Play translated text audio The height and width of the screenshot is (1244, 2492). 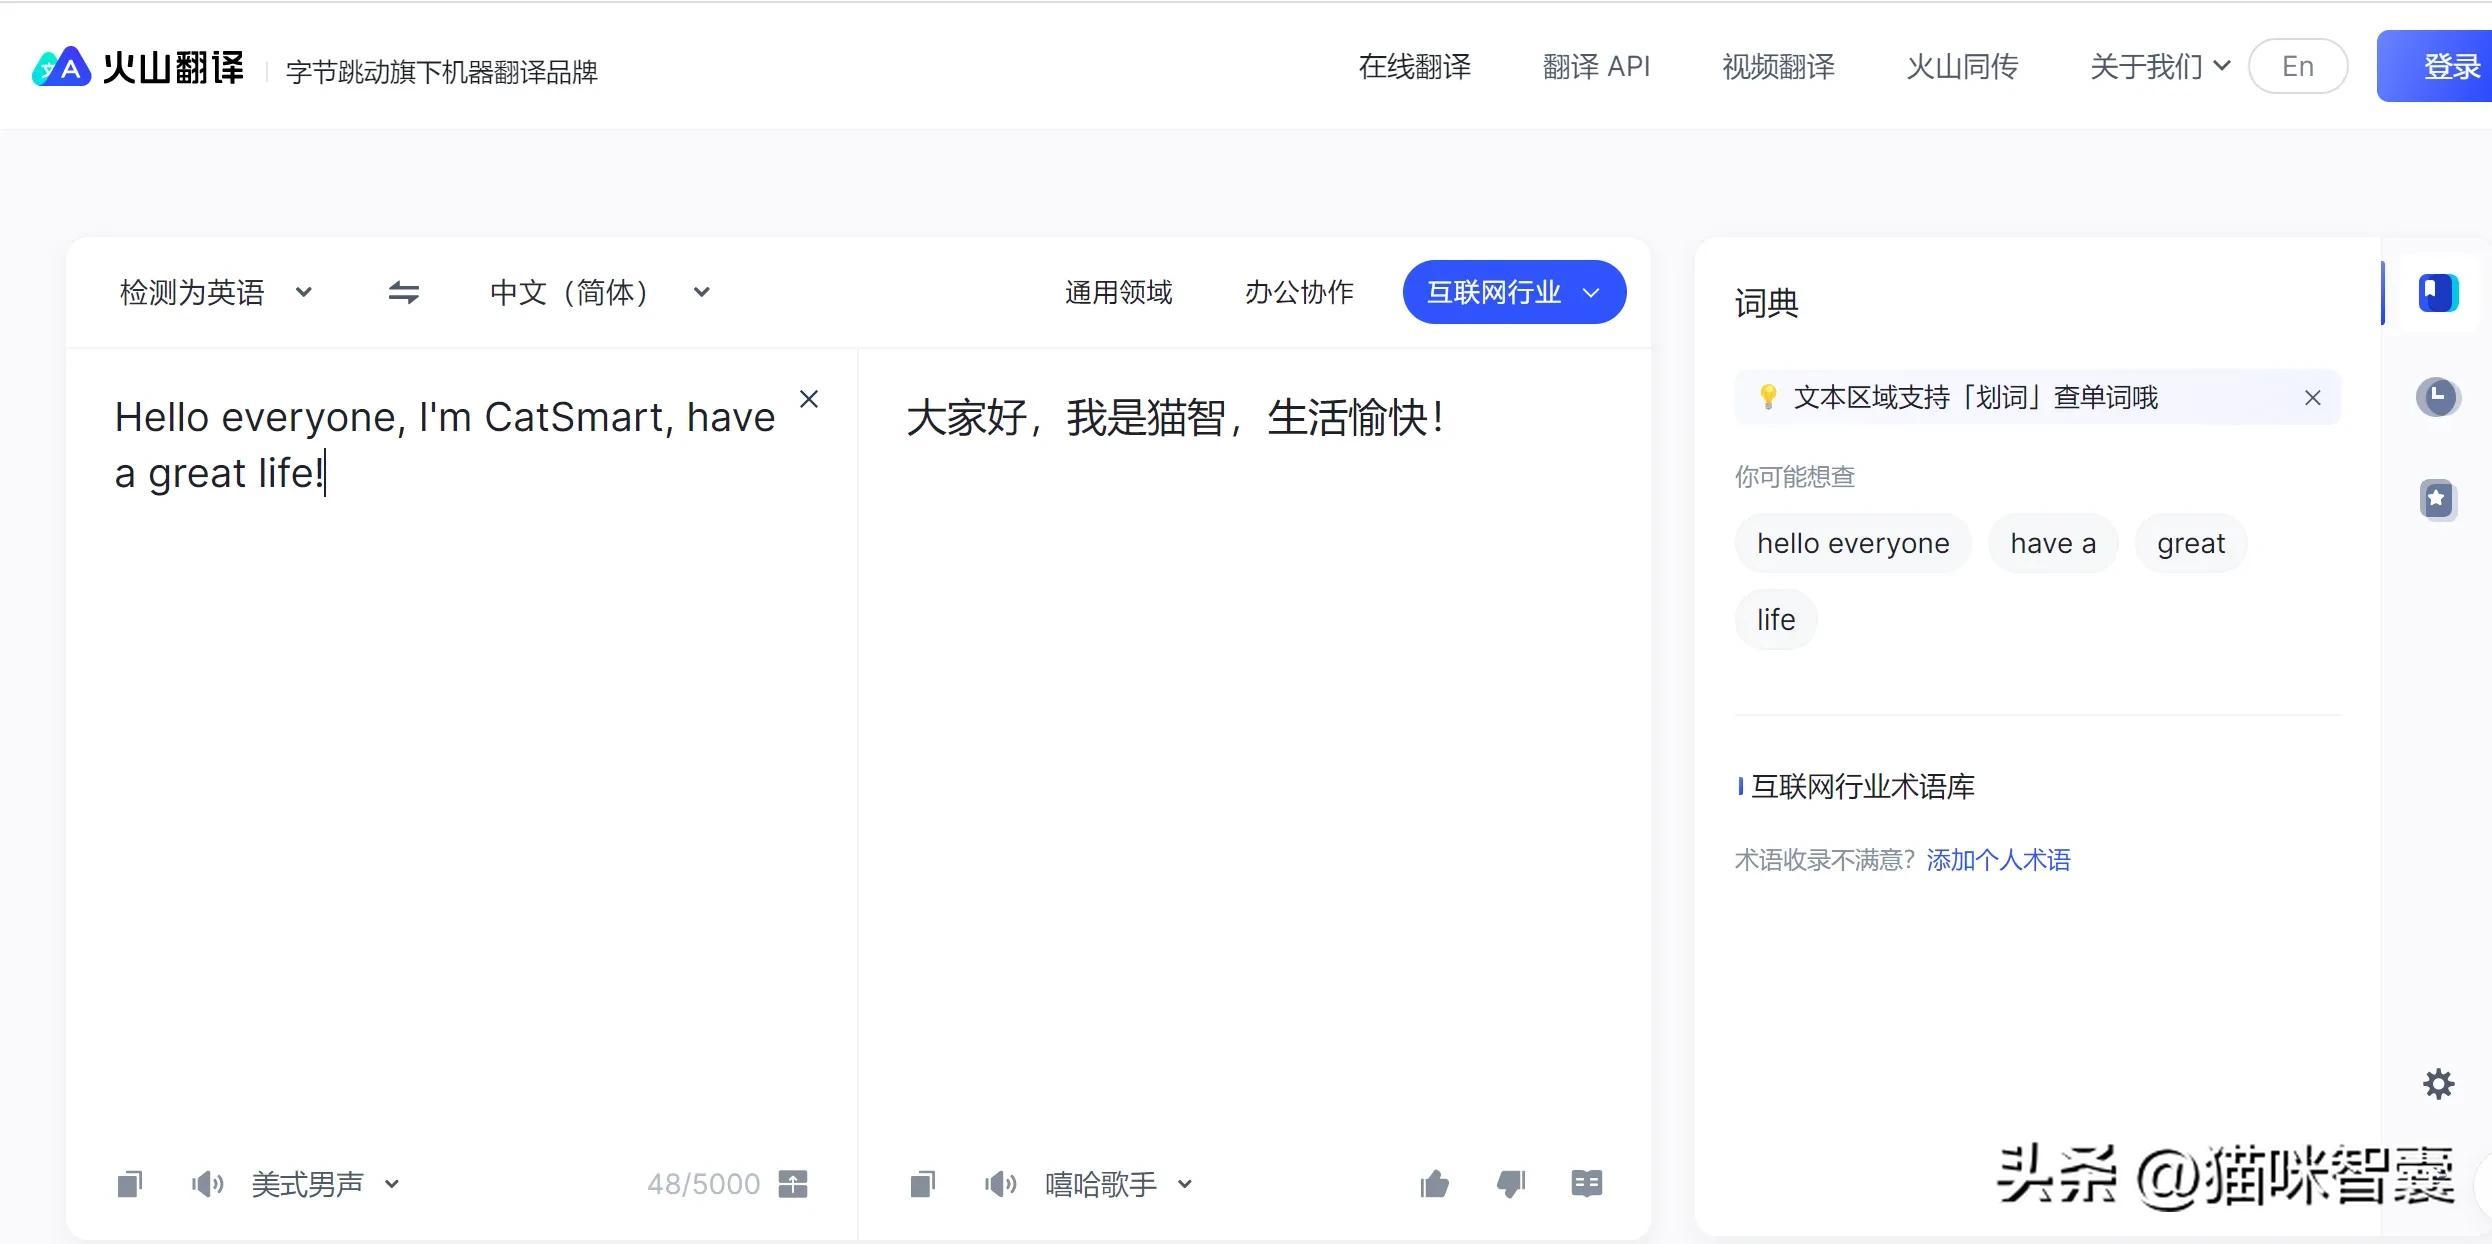pos(1001,1184)
